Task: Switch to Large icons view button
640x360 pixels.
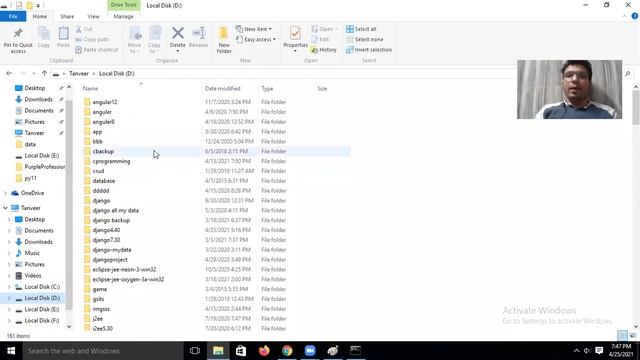Action: pyautogui.click(x=633, y=336)
